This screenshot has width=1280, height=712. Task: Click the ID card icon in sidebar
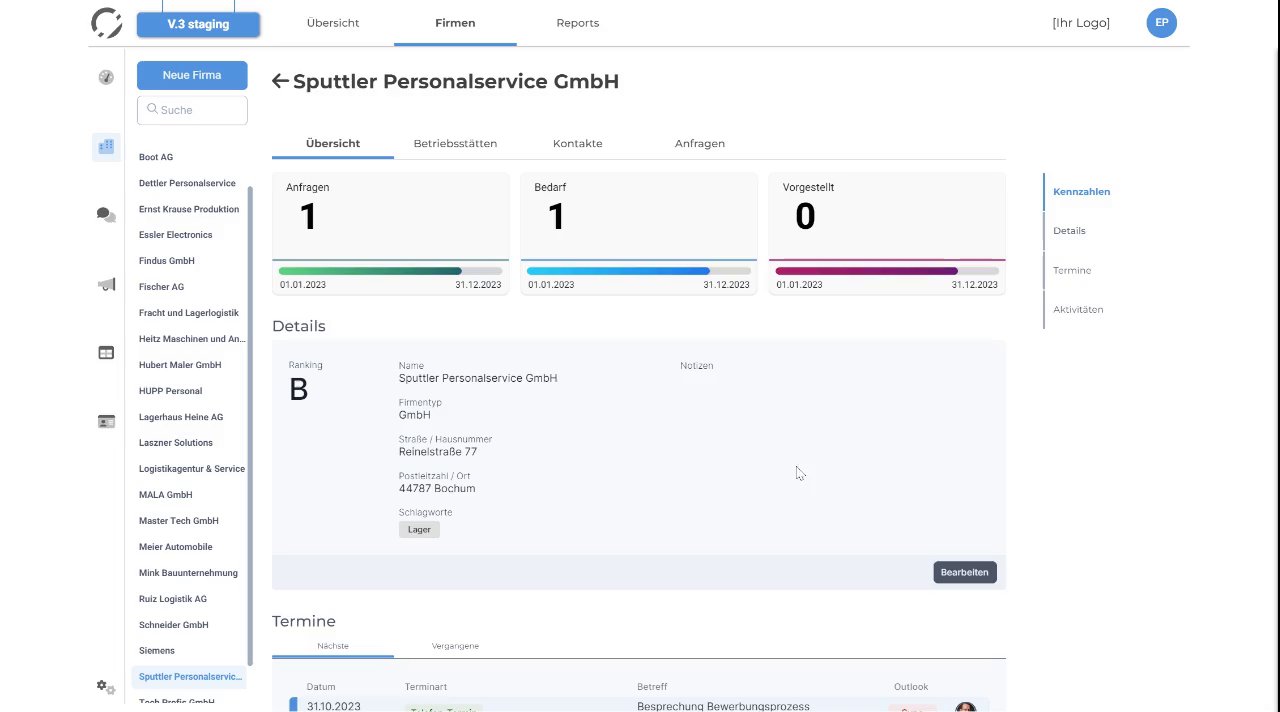point(106,422)
